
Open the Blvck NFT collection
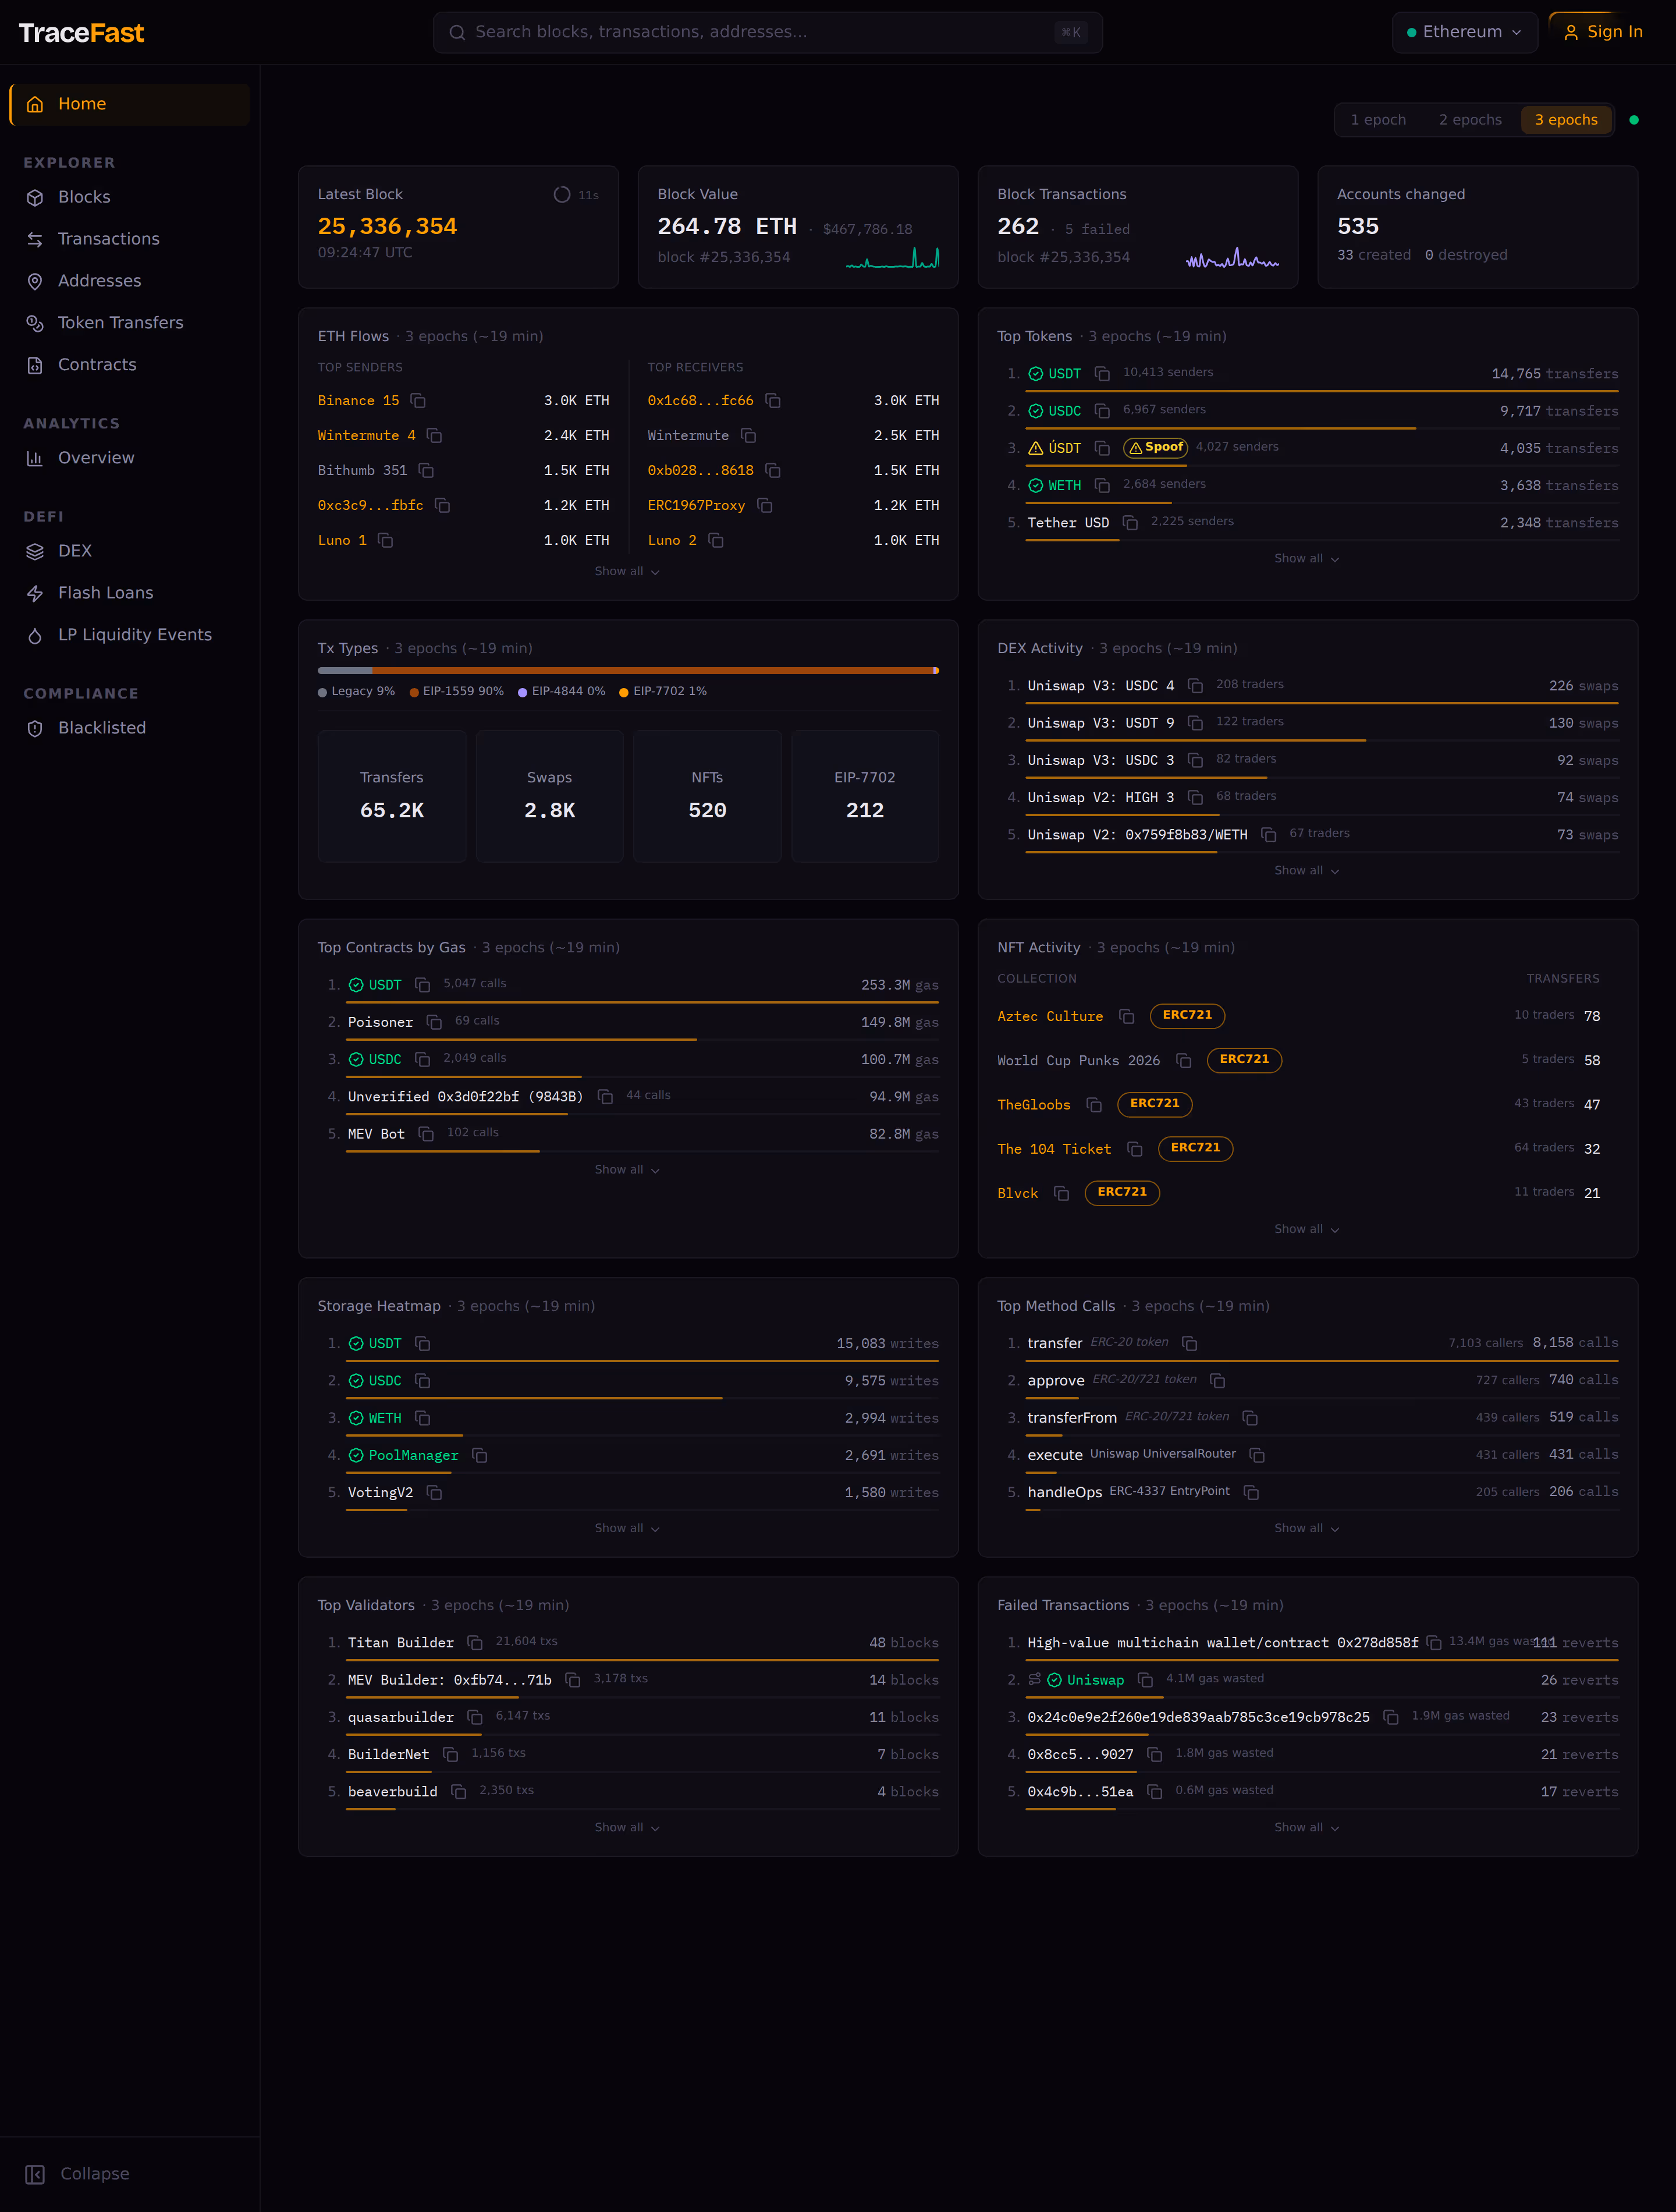pos(1018,1194)
